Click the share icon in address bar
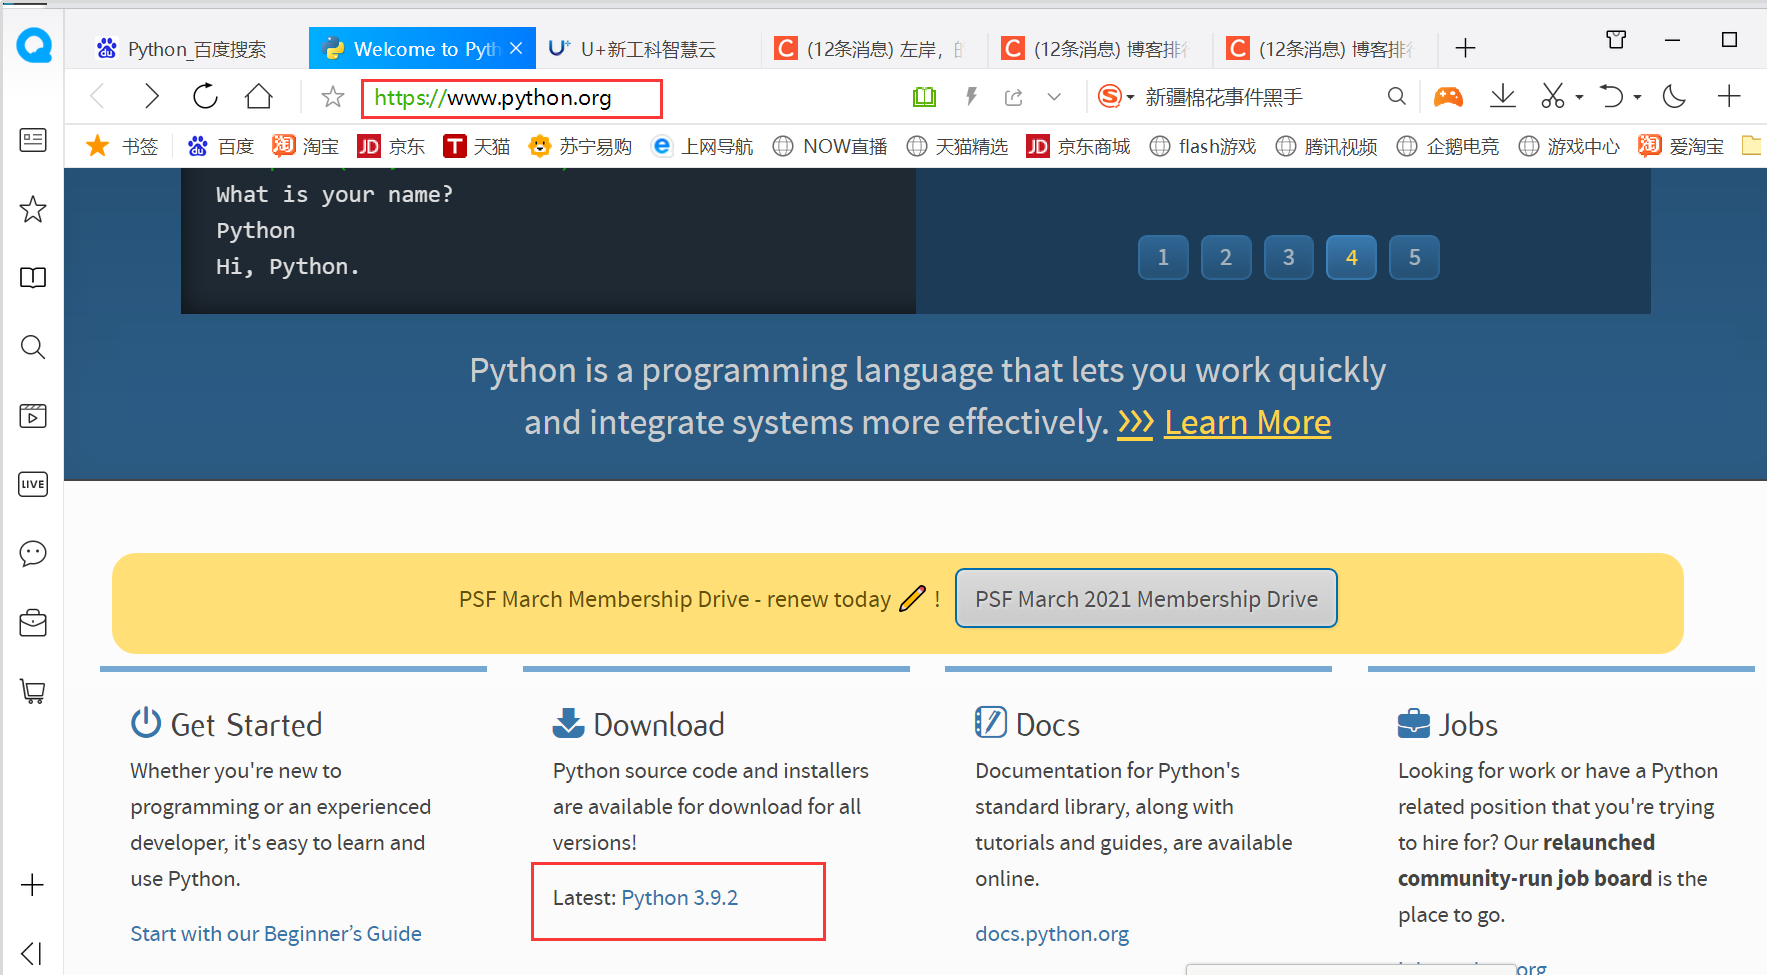This screenshot has width=1767, height=975. (x=1014, y=97)
